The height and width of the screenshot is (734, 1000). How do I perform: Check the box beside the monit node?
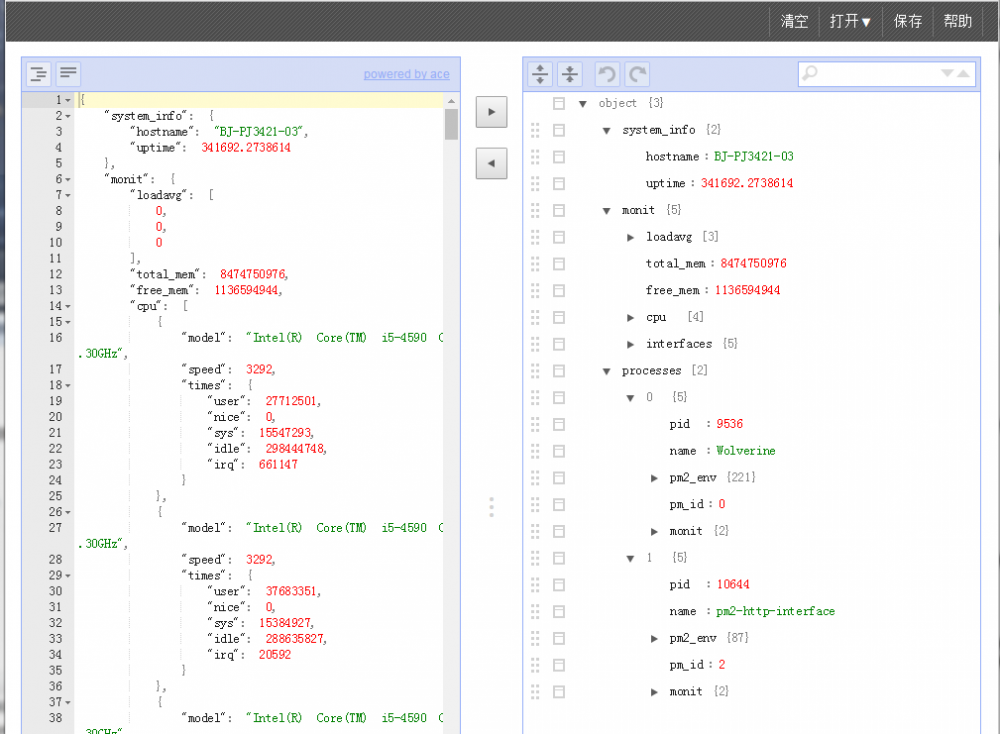558,210
